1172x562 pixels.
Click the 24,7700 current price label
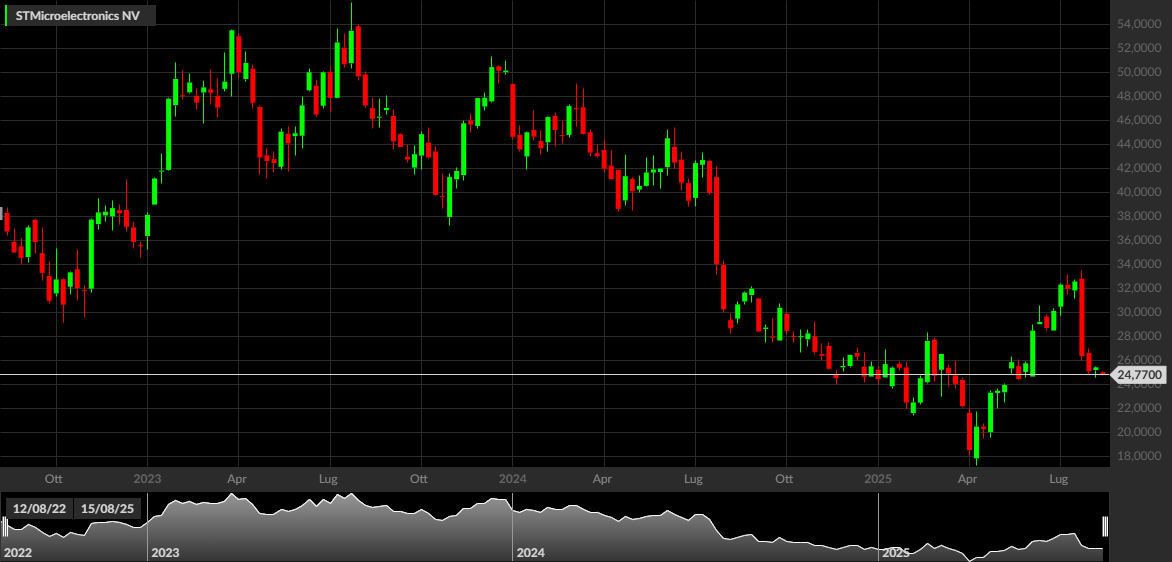[1141, 374]
